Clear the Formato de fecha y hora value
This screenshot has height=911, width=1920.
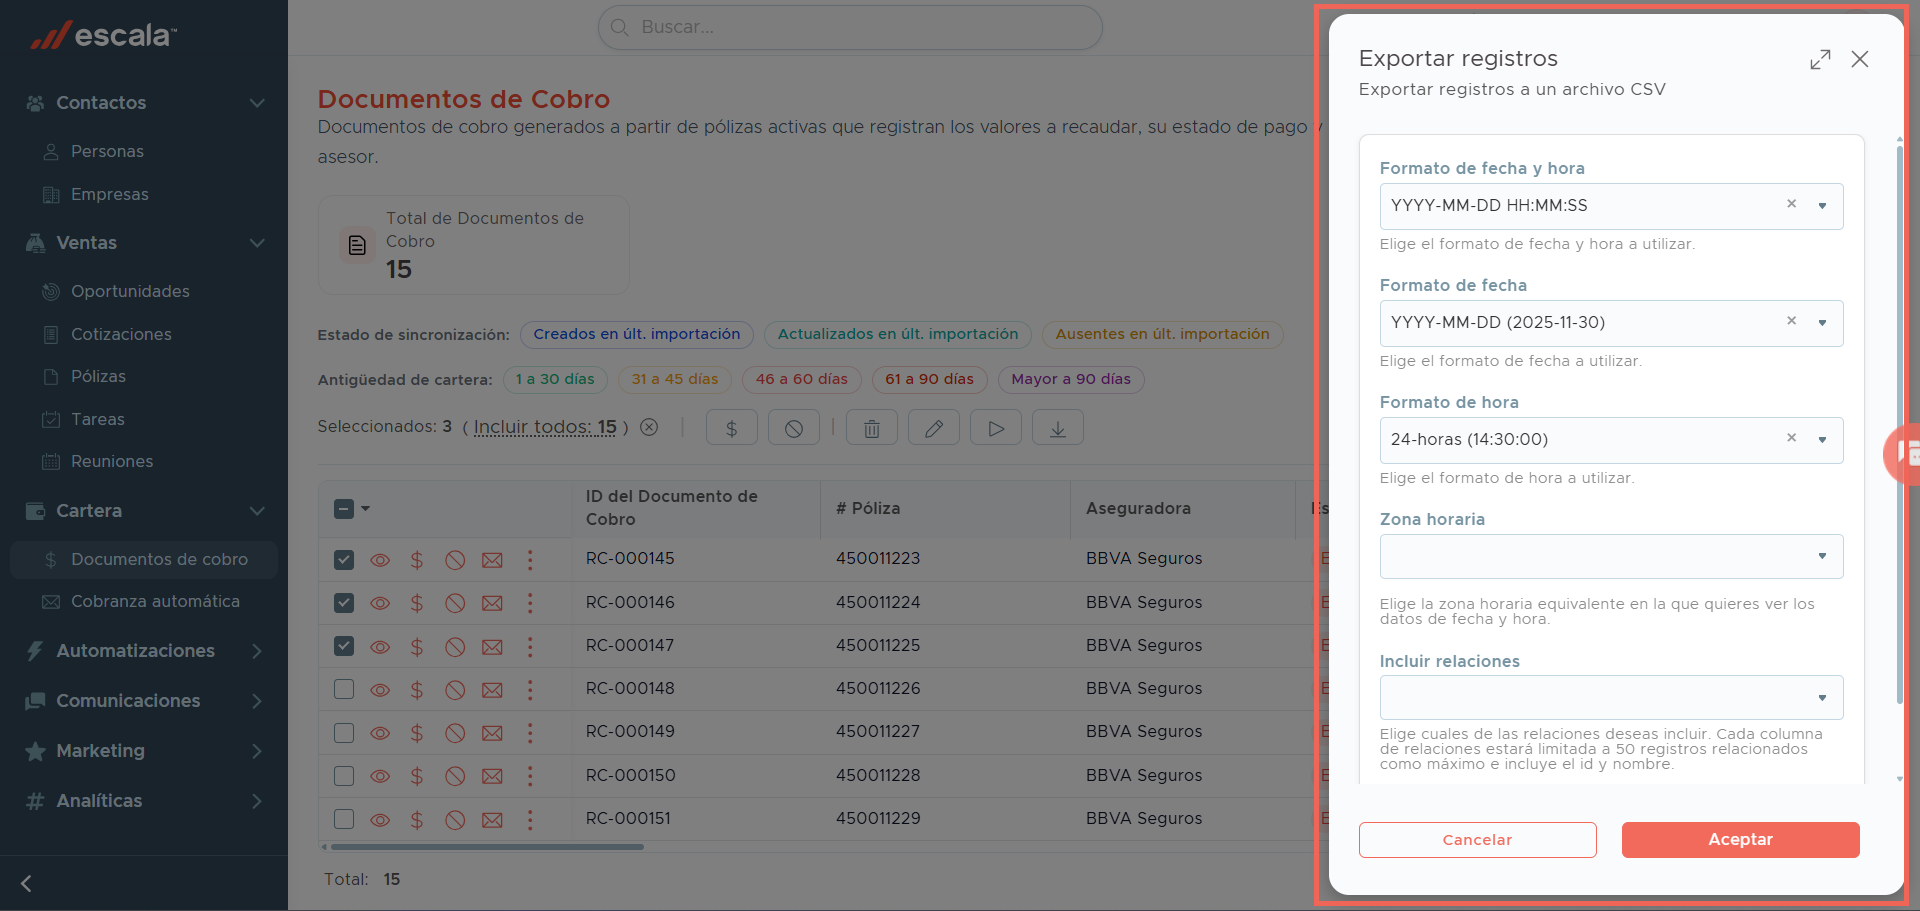(1792, 204)
